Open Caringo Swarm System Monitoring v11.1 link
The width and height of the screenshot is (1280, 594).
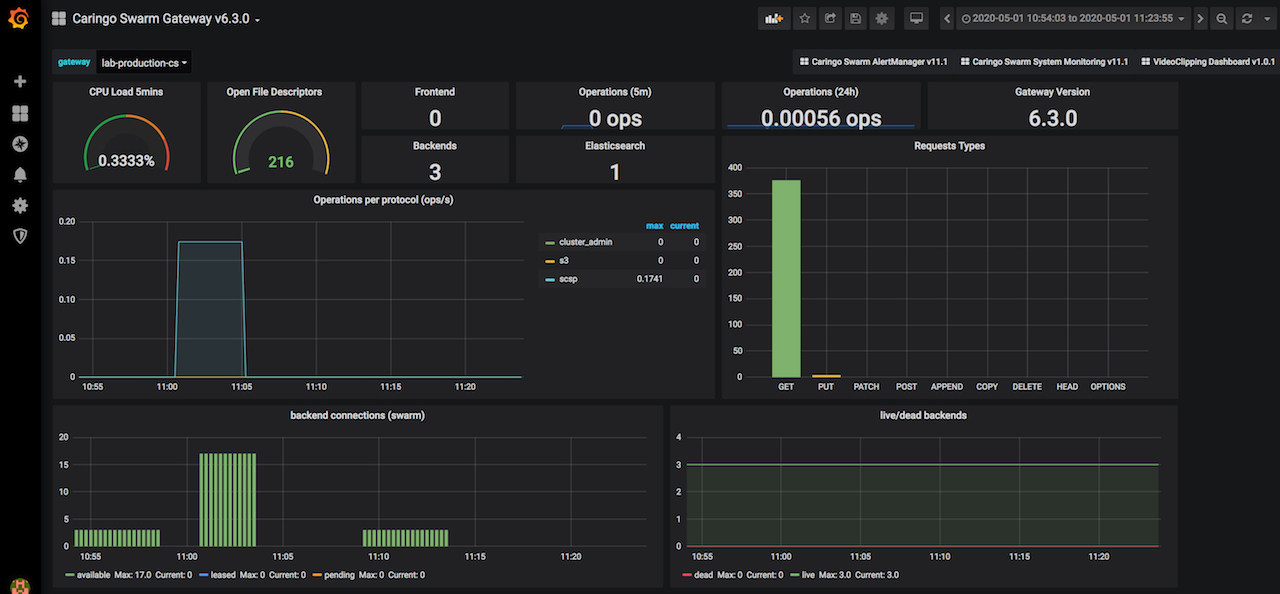coord(1044,62)
